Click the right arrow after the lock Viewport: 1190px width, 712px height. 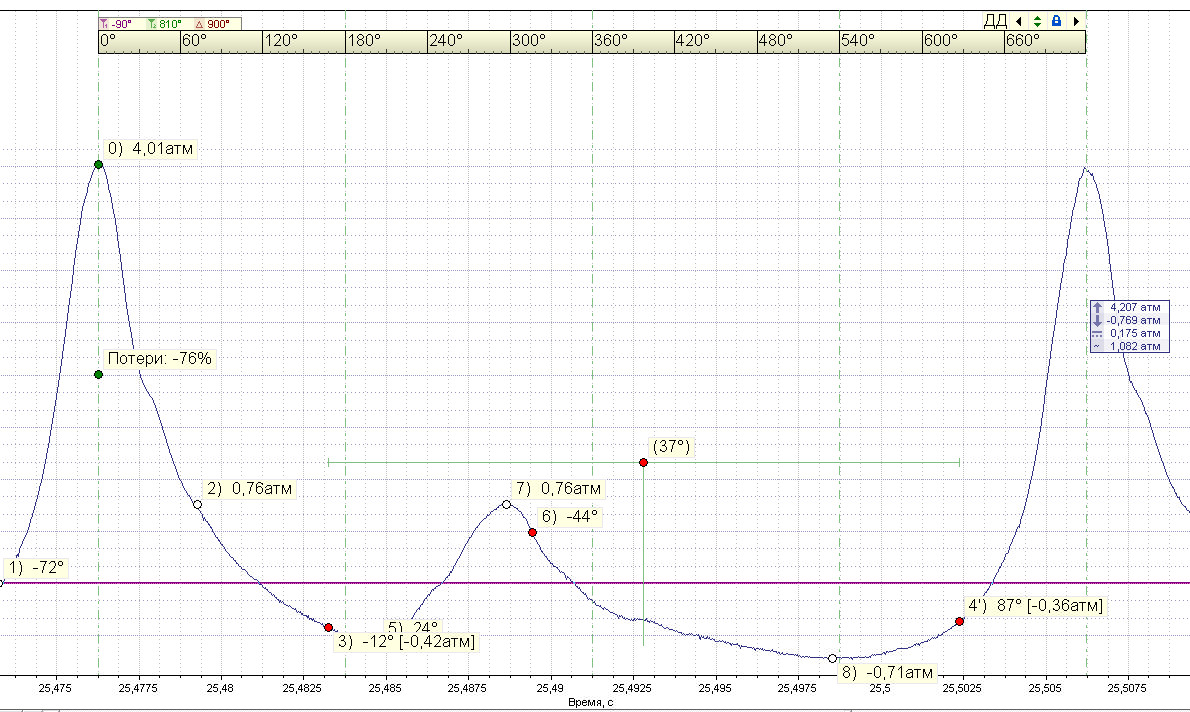pyautogui.click(x=1076, y=21)
